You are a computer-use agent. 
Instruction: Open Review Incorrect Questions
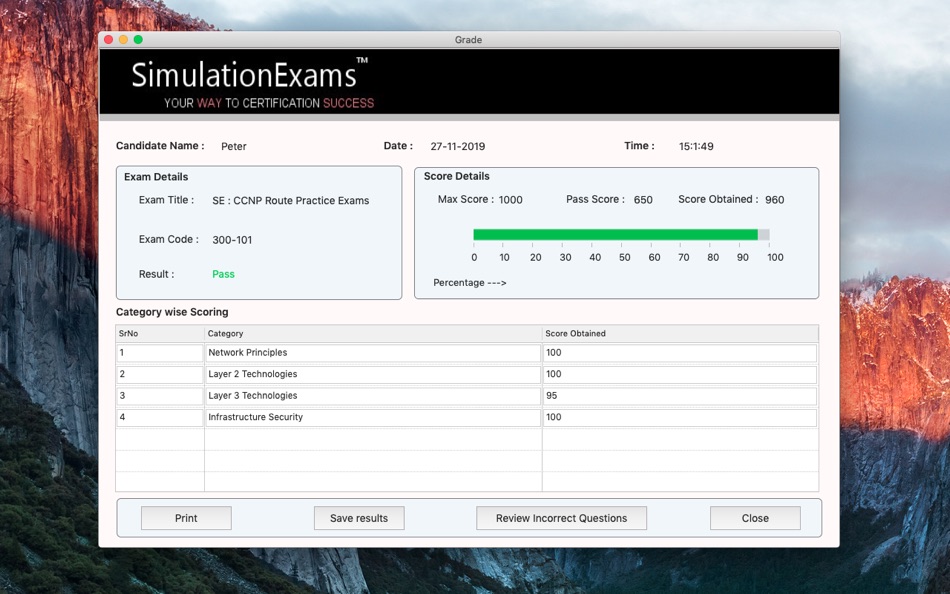click(561, 518)
